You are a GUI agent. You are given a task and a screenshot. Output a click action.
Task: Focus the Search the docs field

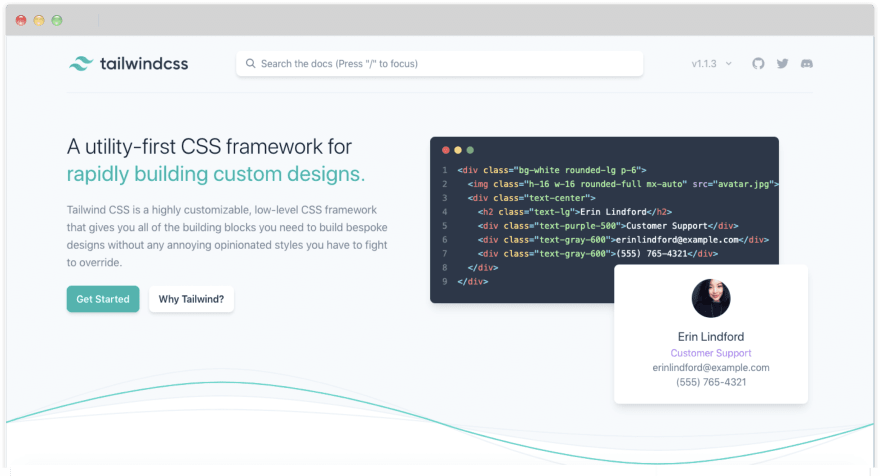[x=439, y=63]
